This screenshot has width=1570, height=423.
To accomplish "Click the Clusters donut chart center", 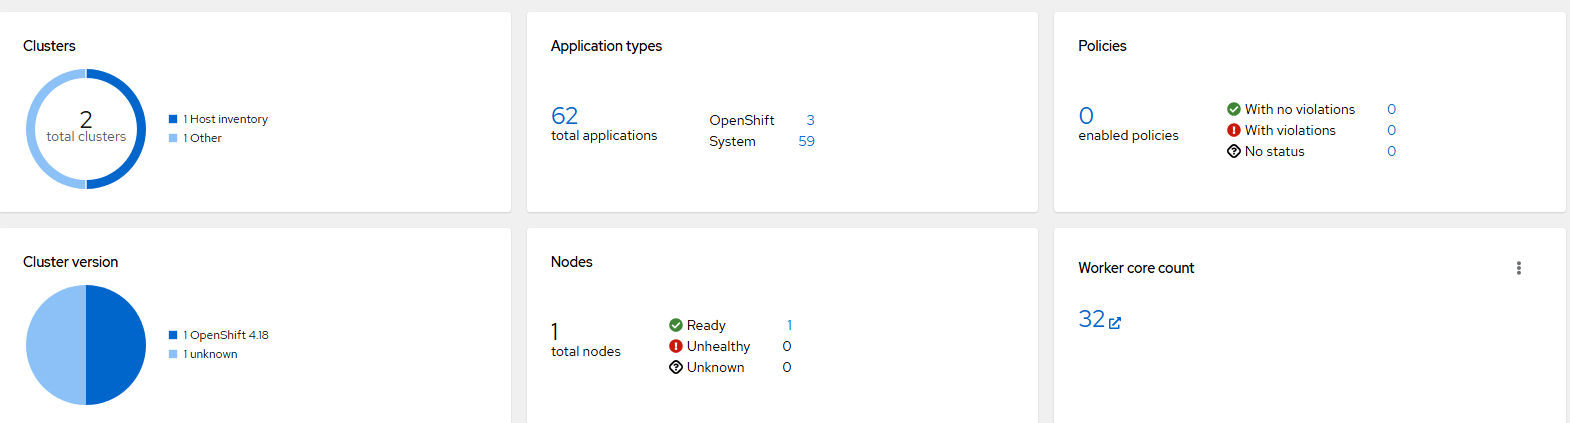I will pos(86,128).
